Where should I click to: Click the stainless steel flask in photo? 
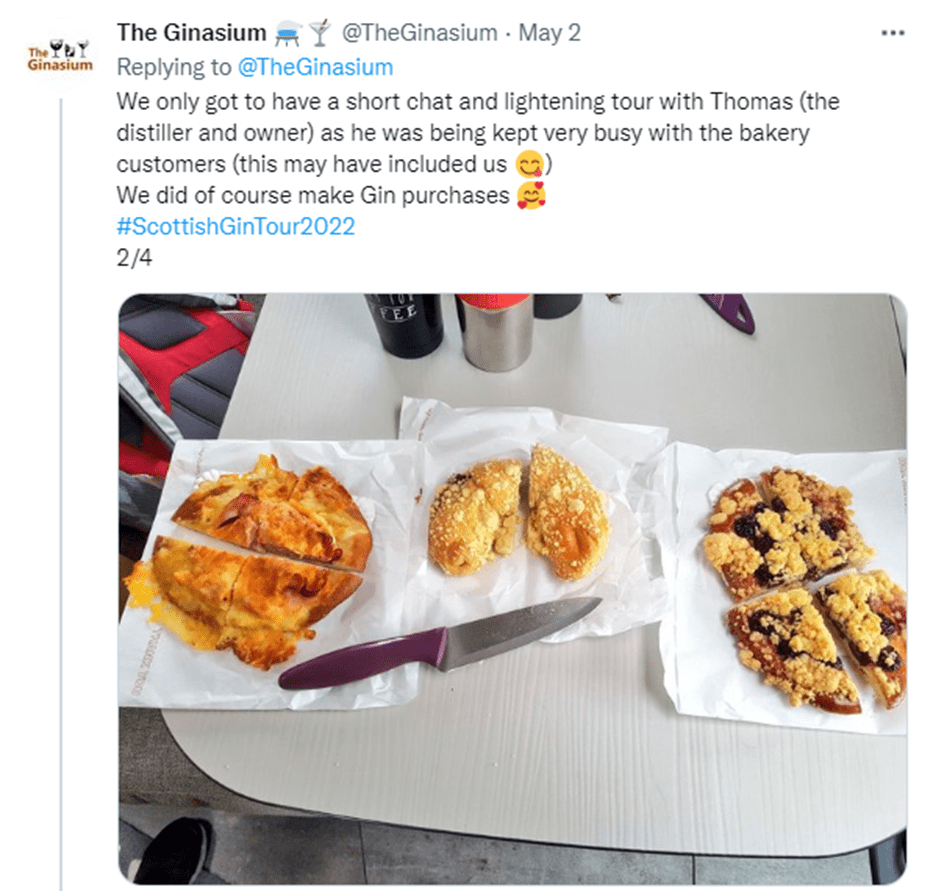pyautogui.click(x=494, y=332)
